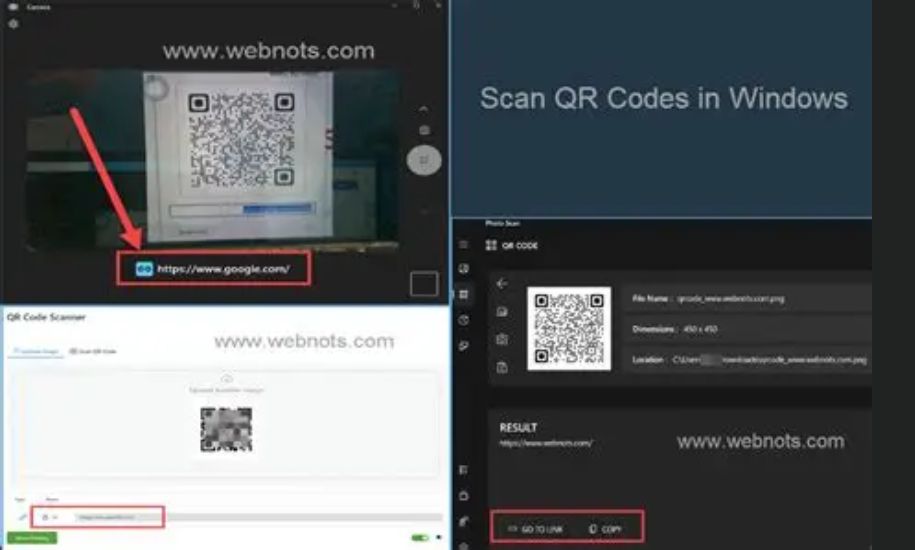
Task: Click the up chevron above Camera mode icons
Action: click(x=424, y=109)
